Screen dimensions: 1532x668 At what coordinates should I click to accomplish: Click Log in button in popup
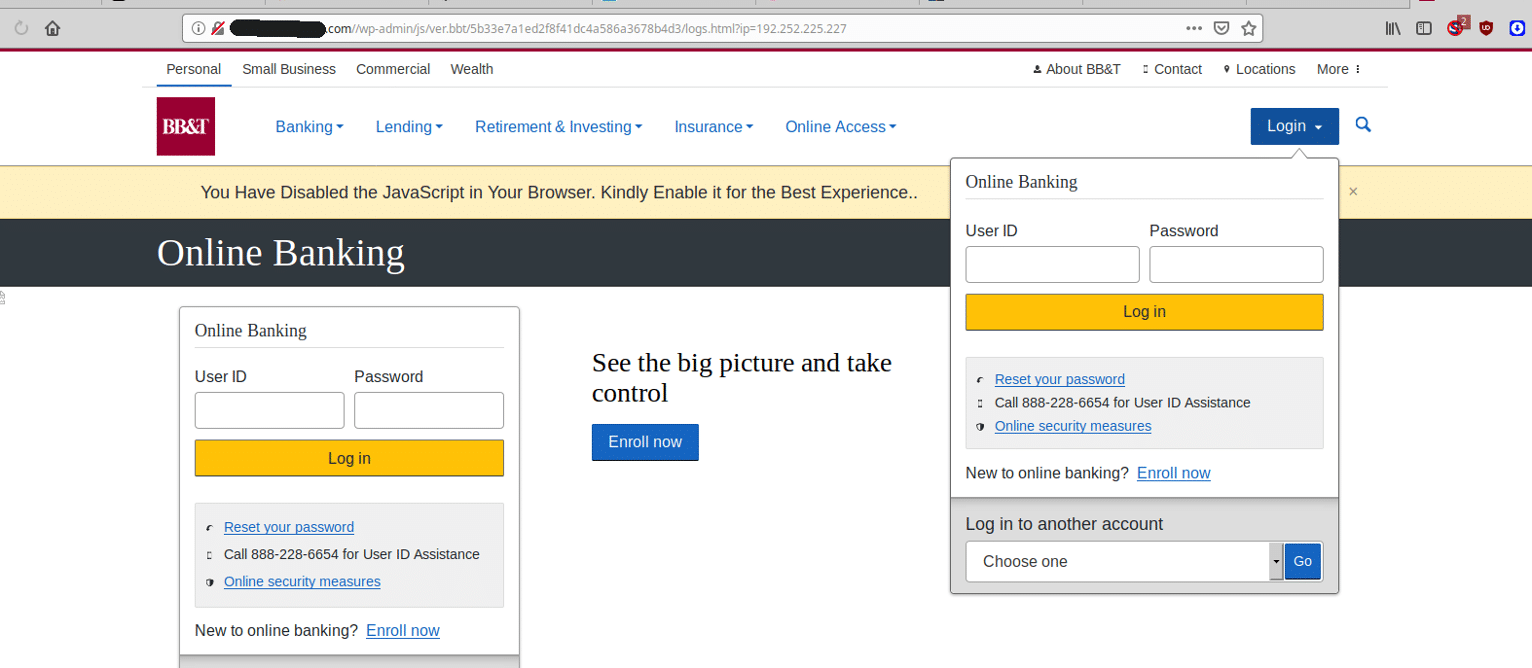1144,312
